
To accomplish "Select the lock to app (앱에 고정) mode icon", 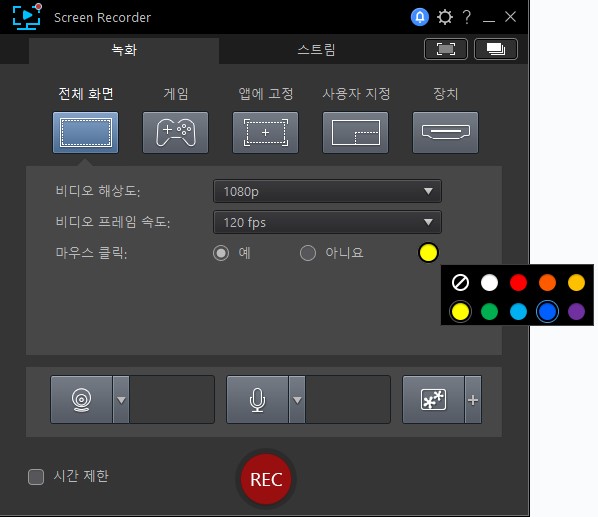I will click(x=265, y=132).
